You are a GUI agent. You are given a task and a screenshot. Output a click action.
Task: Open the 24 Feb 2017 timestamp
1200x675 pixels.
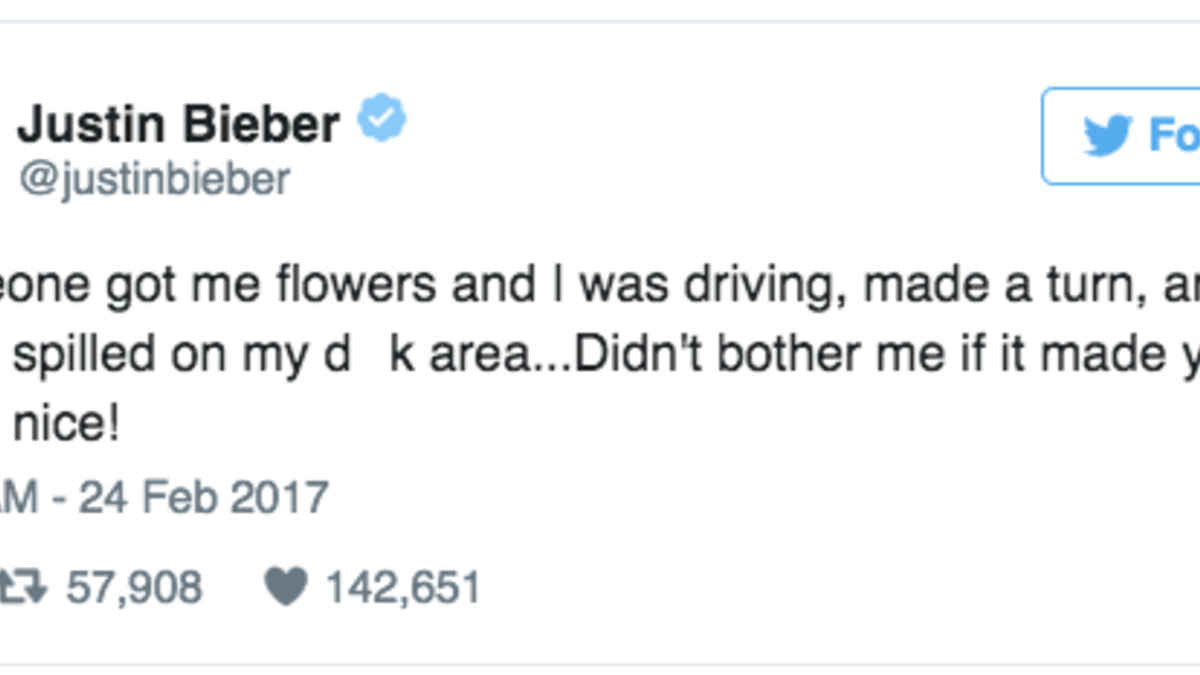pos(204,497)
